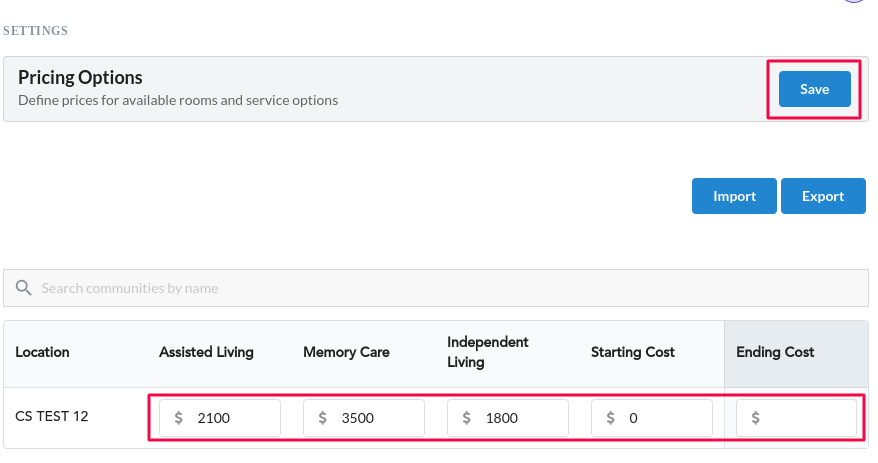The image size is (878, 463).
Task: Click the Independent Living column header
Action: click(488, 352)
